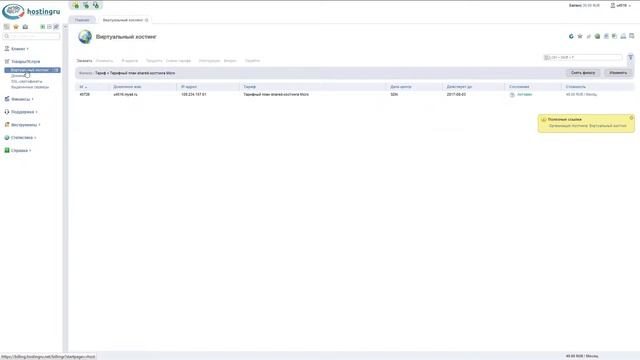Click the pin icon in the page toolbar
This screenshot has height=360, width=640.
click(589, 36)
